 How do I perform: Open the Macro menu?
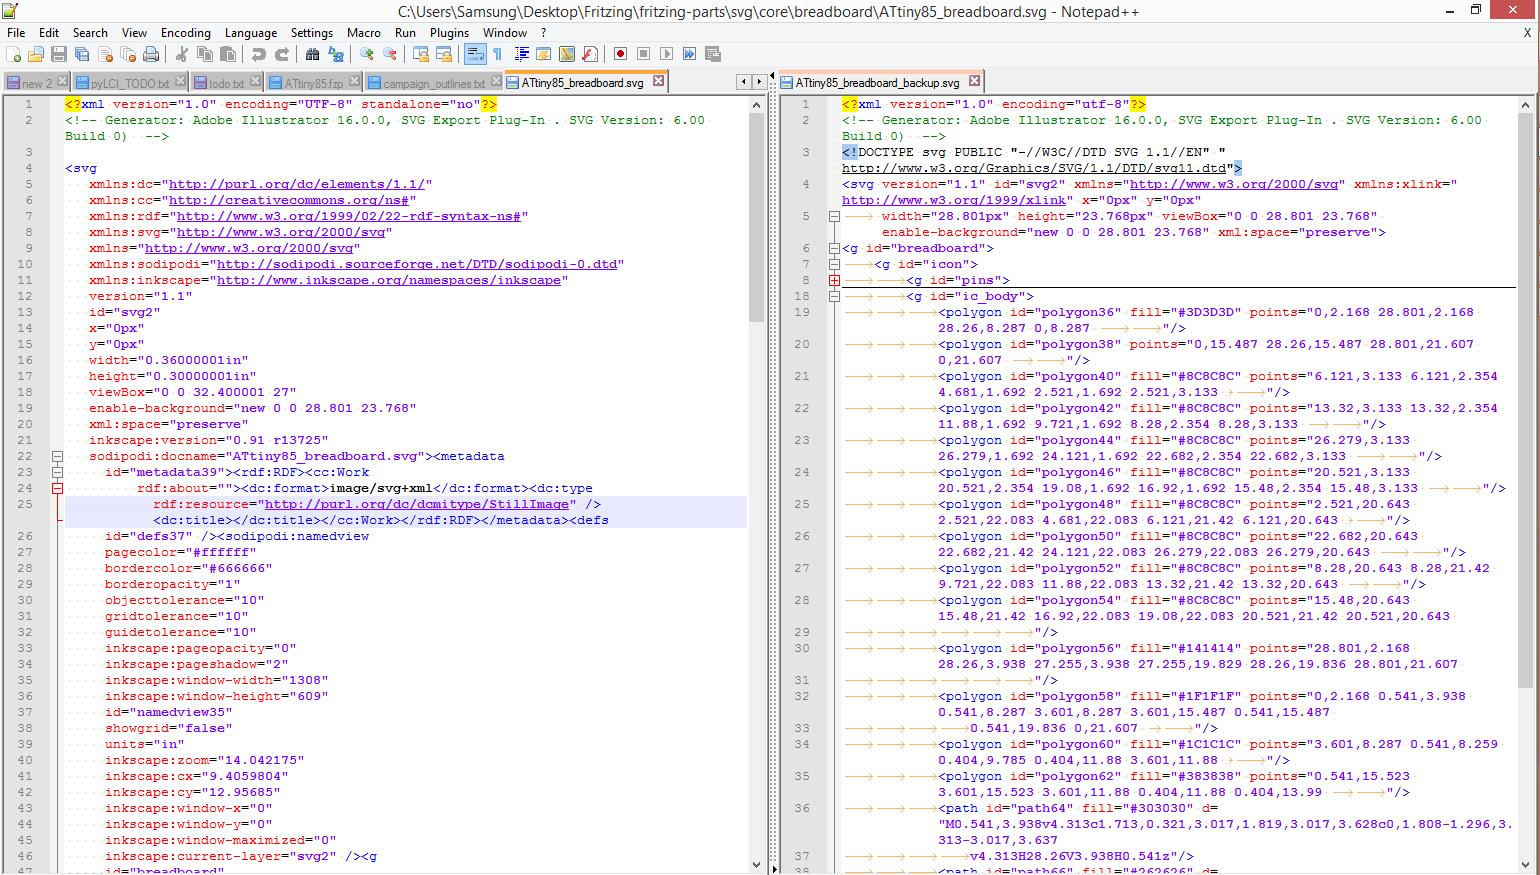(x=364, y=33)
